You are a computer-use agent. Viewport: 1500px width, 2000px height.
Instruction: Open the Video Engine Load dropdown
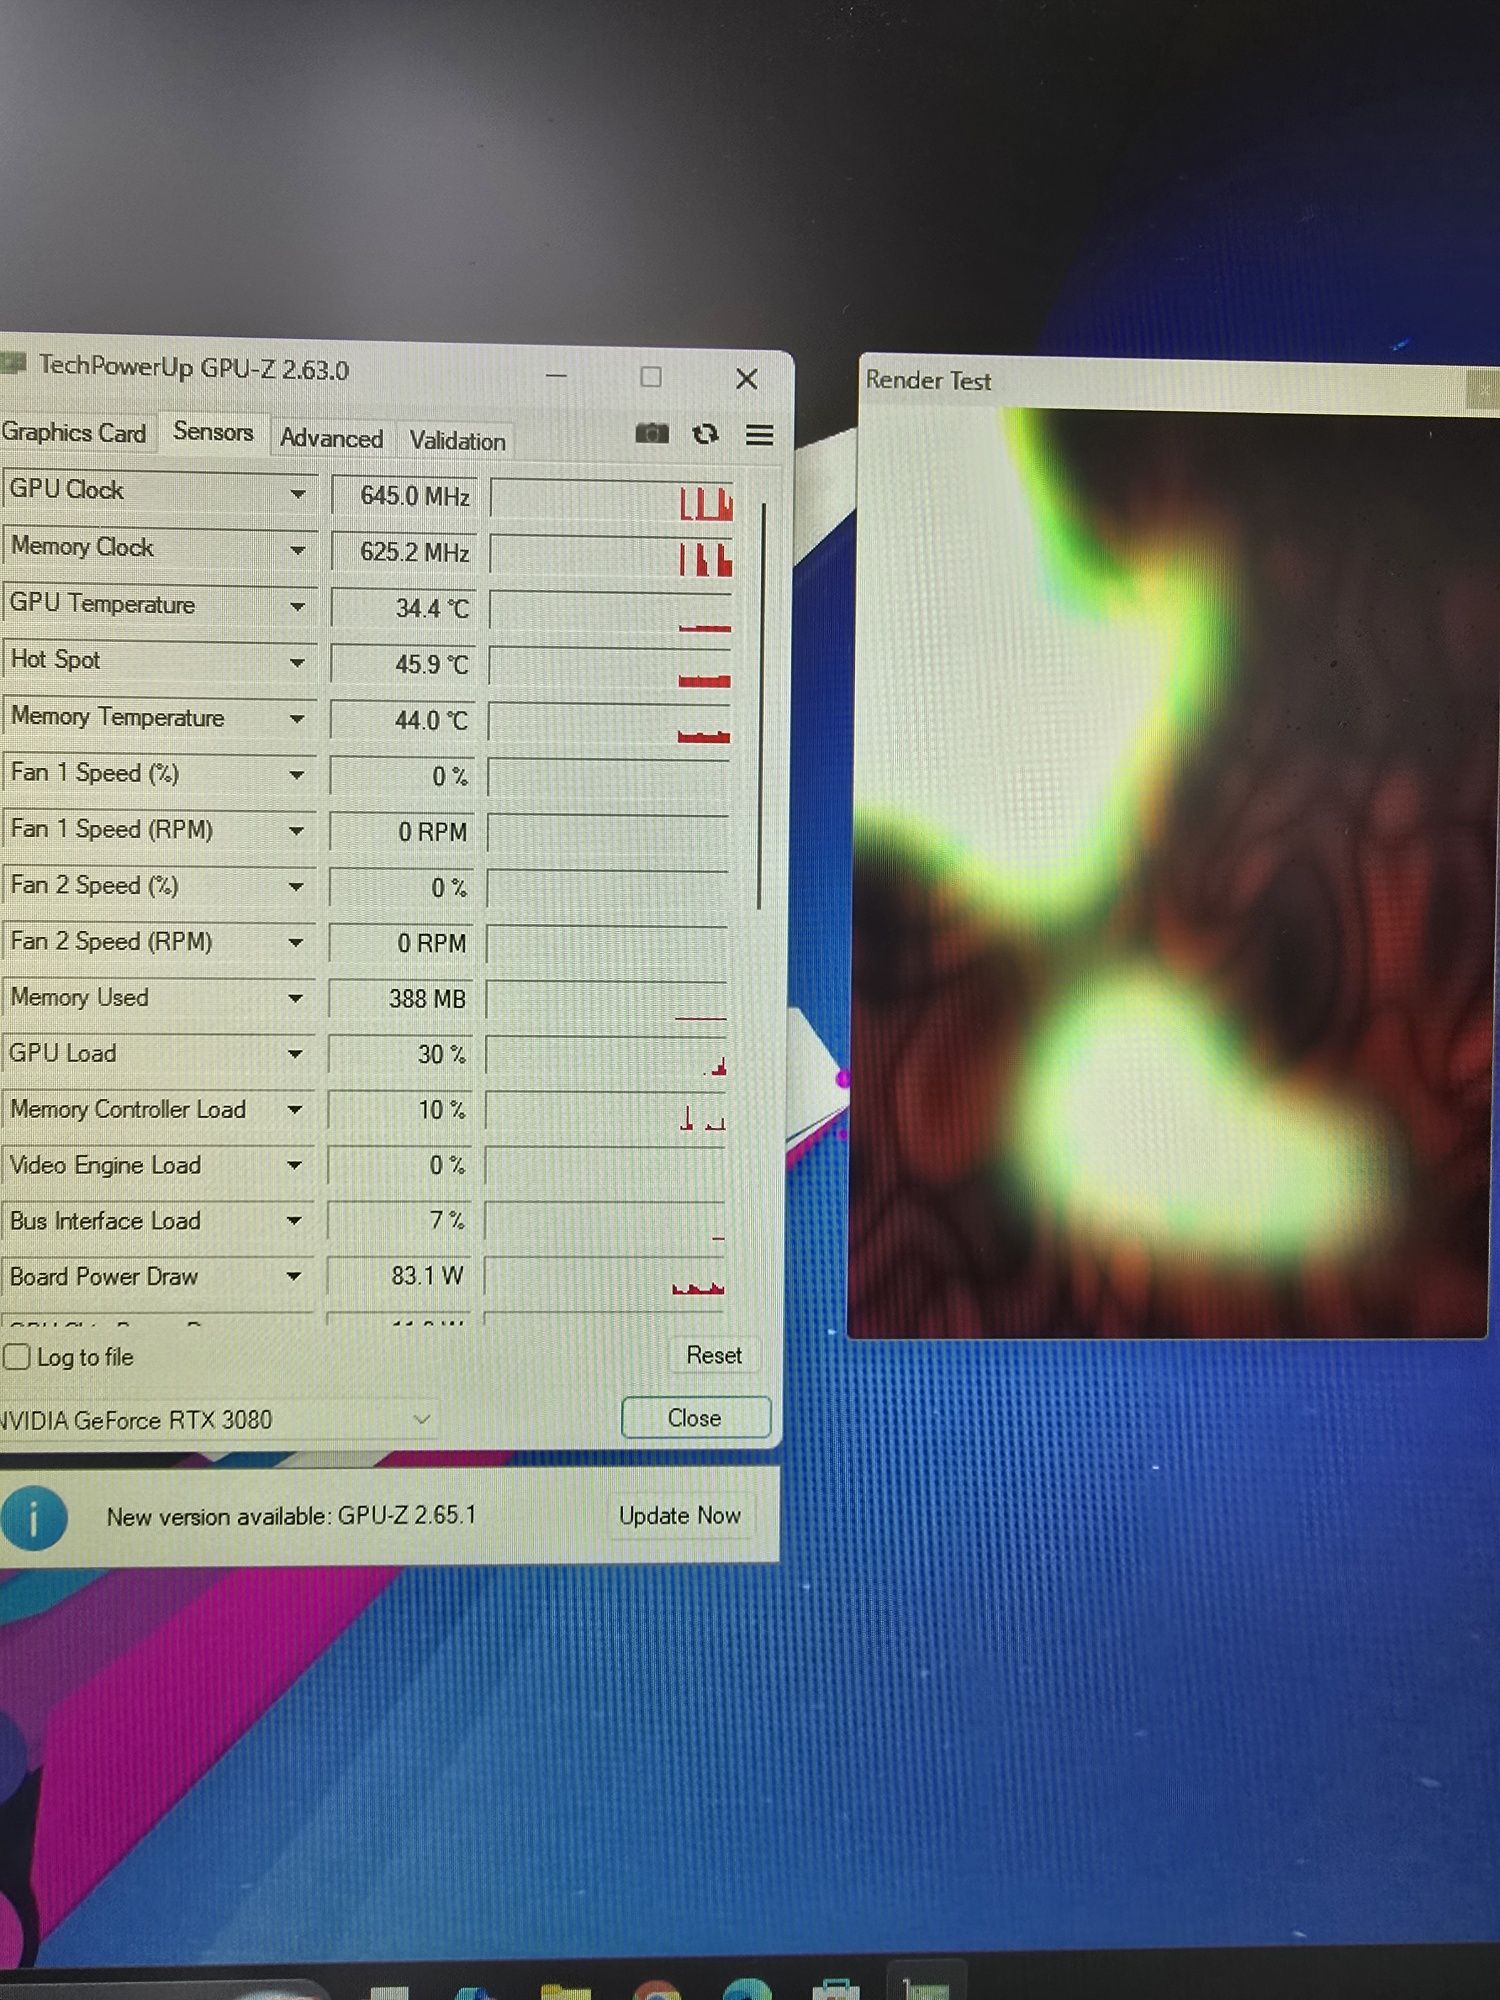click(x=294, y=1165)
